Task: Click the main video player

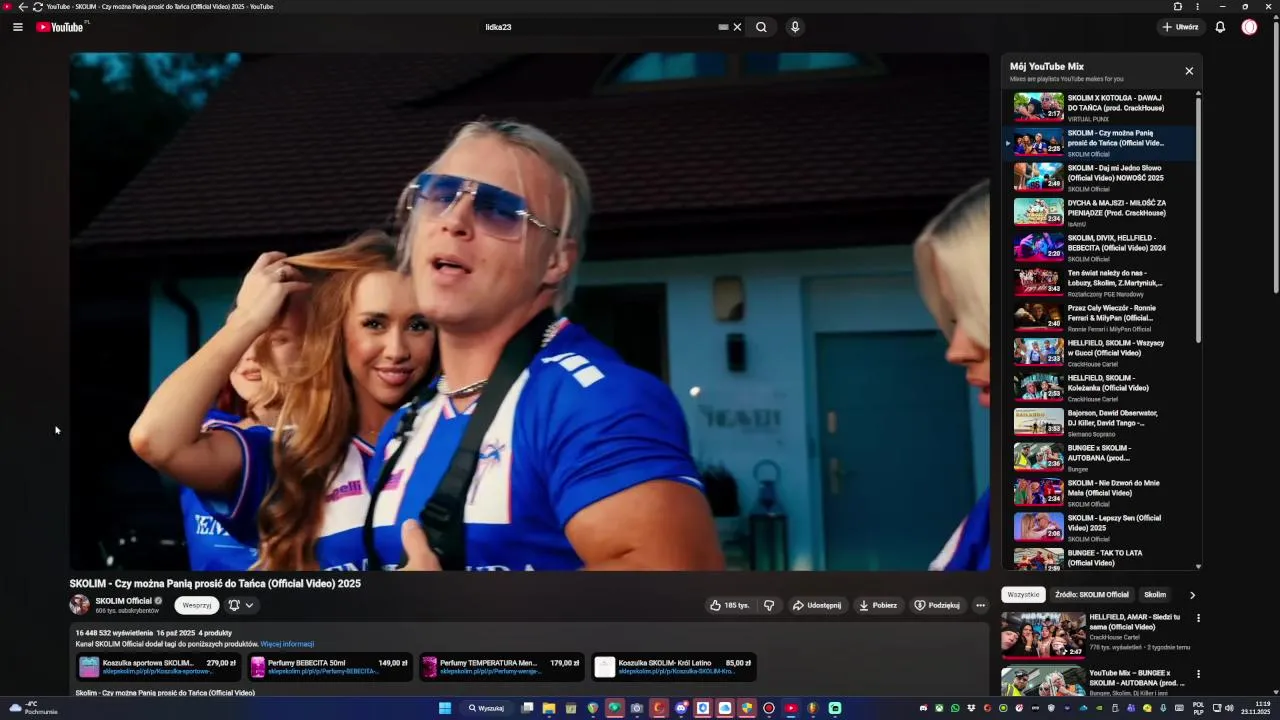Action: [529, 311]
